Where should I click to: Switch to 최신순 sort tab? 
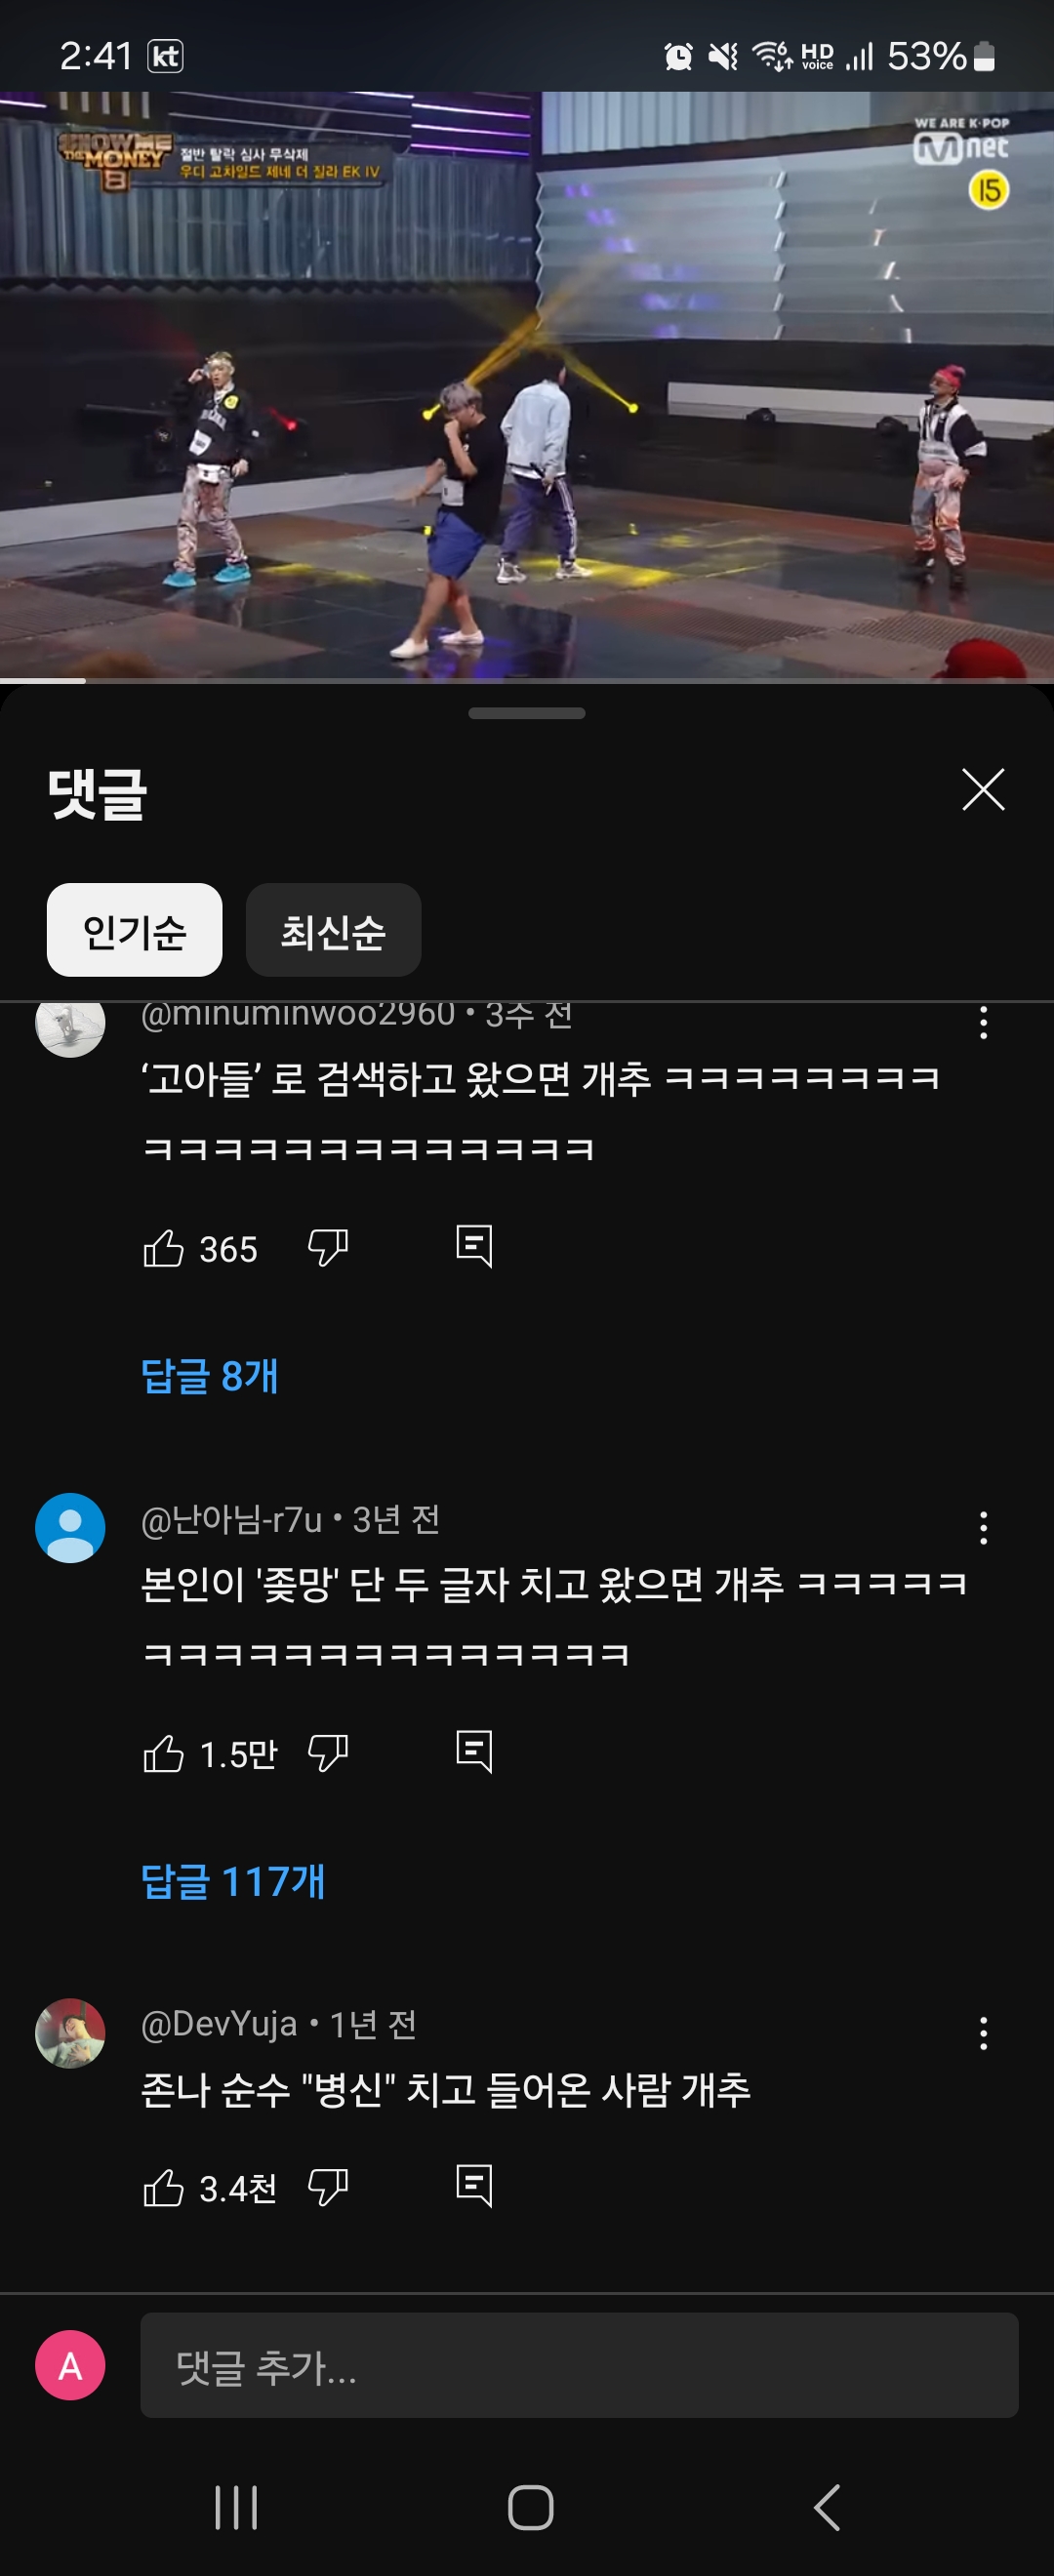[333, 930]
